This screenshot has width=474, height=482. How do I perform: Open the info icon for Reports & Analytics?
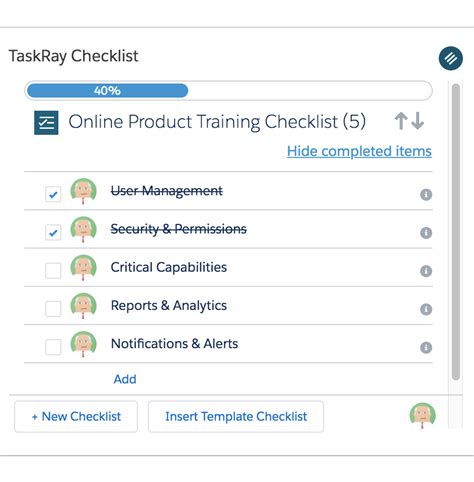click(x=426, y=309)
